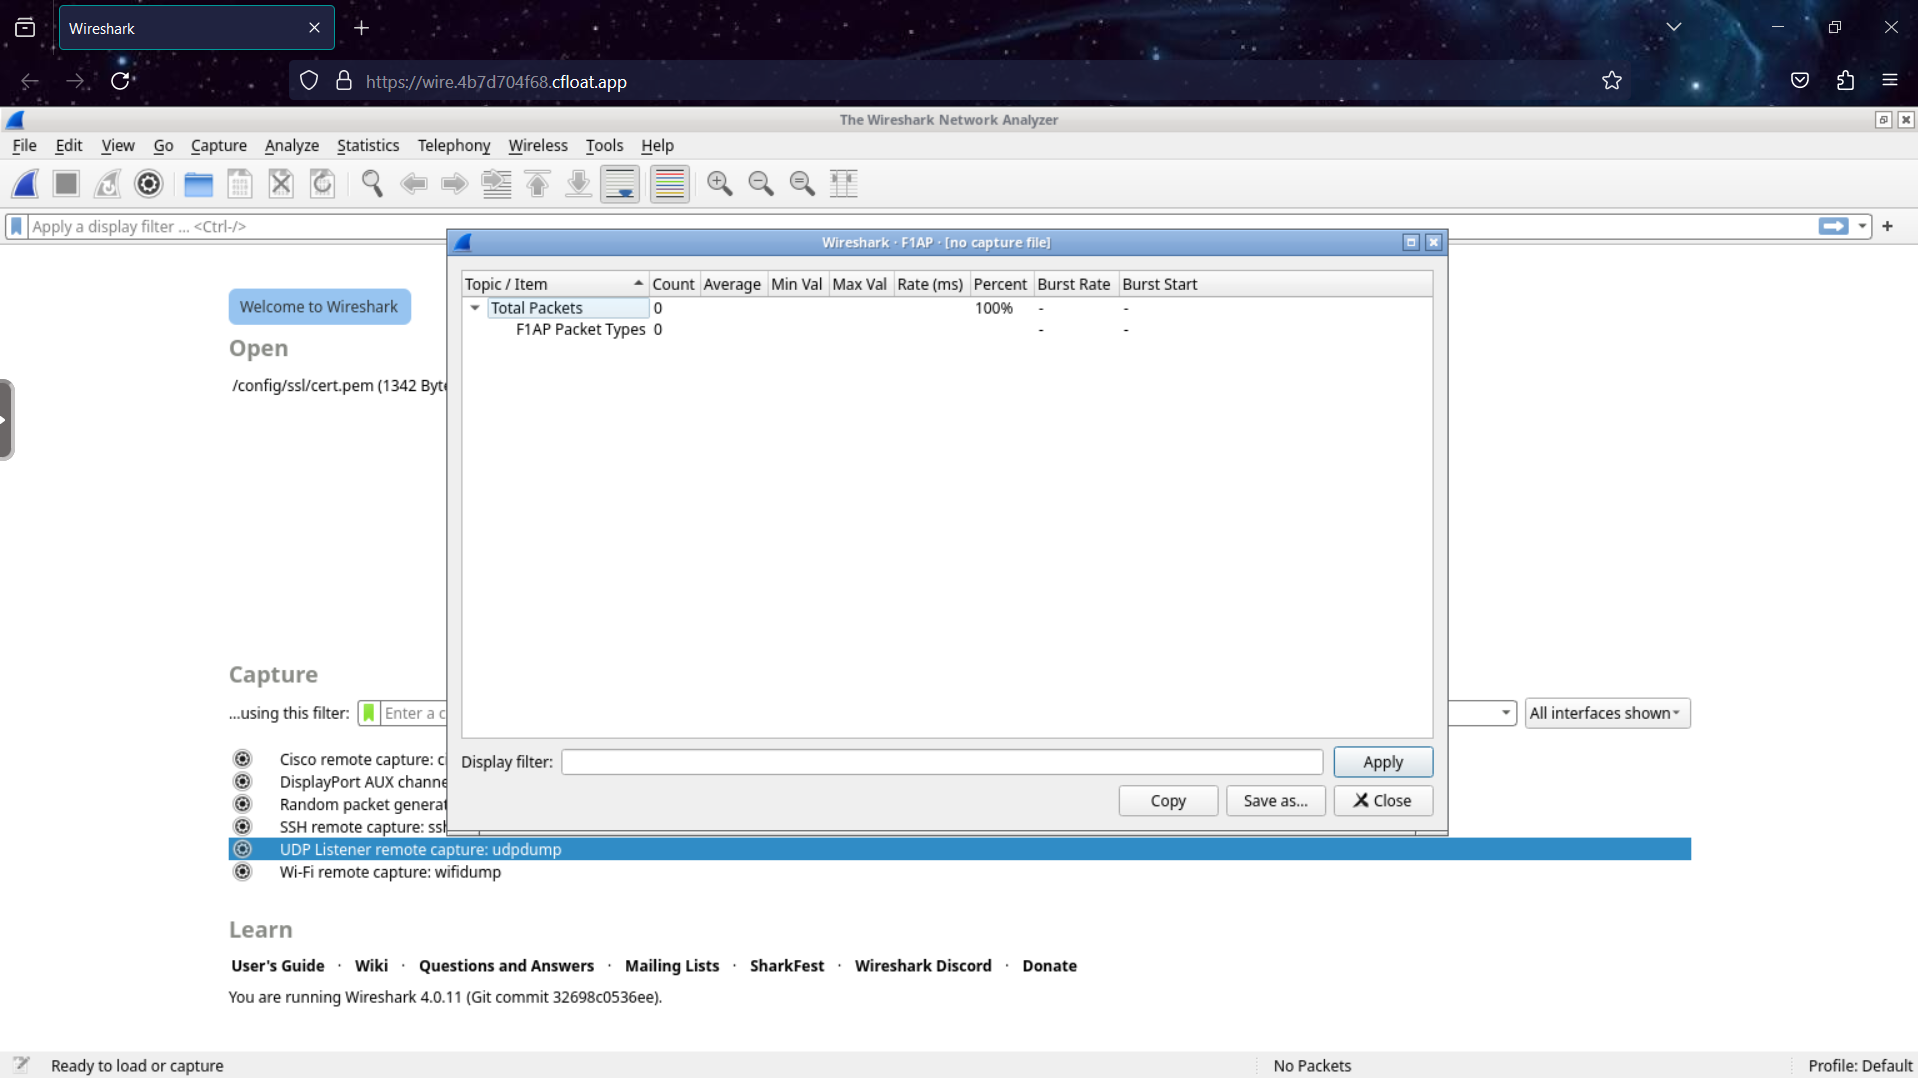Reload the browser page
Viewport: 1918px width, 1078px height.
(120, 81)
